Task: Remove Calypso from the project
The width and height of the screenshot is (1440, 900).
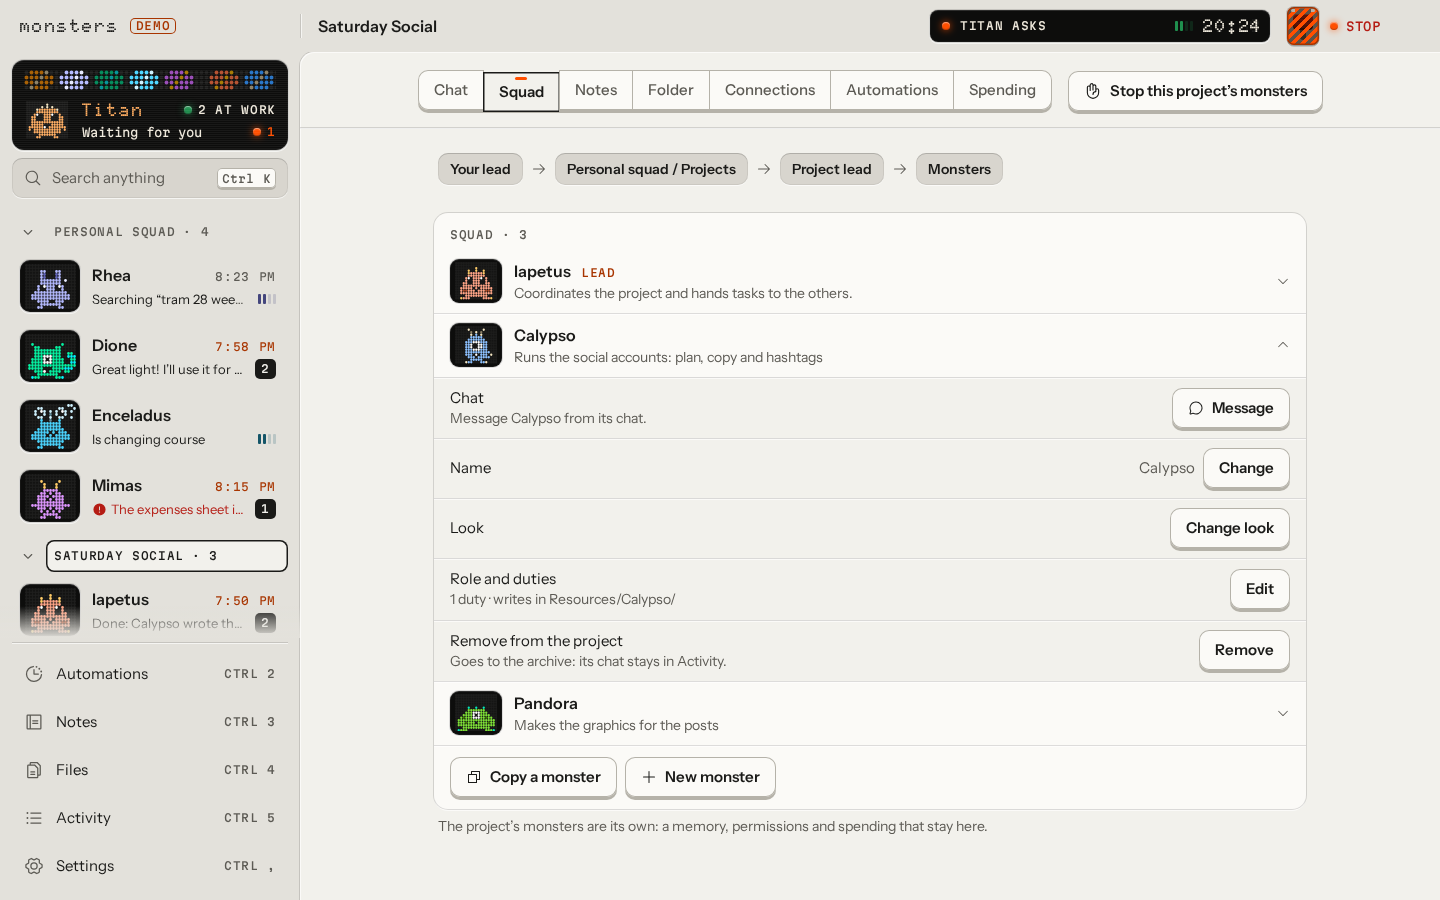Action: tap(1244, 650)
